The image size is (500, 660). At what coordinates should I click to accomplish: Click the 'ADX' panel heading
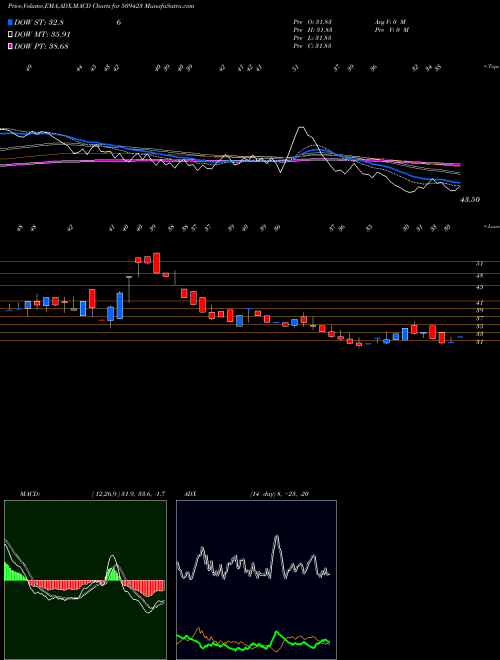pyautogui.click(x=190, y=494)
